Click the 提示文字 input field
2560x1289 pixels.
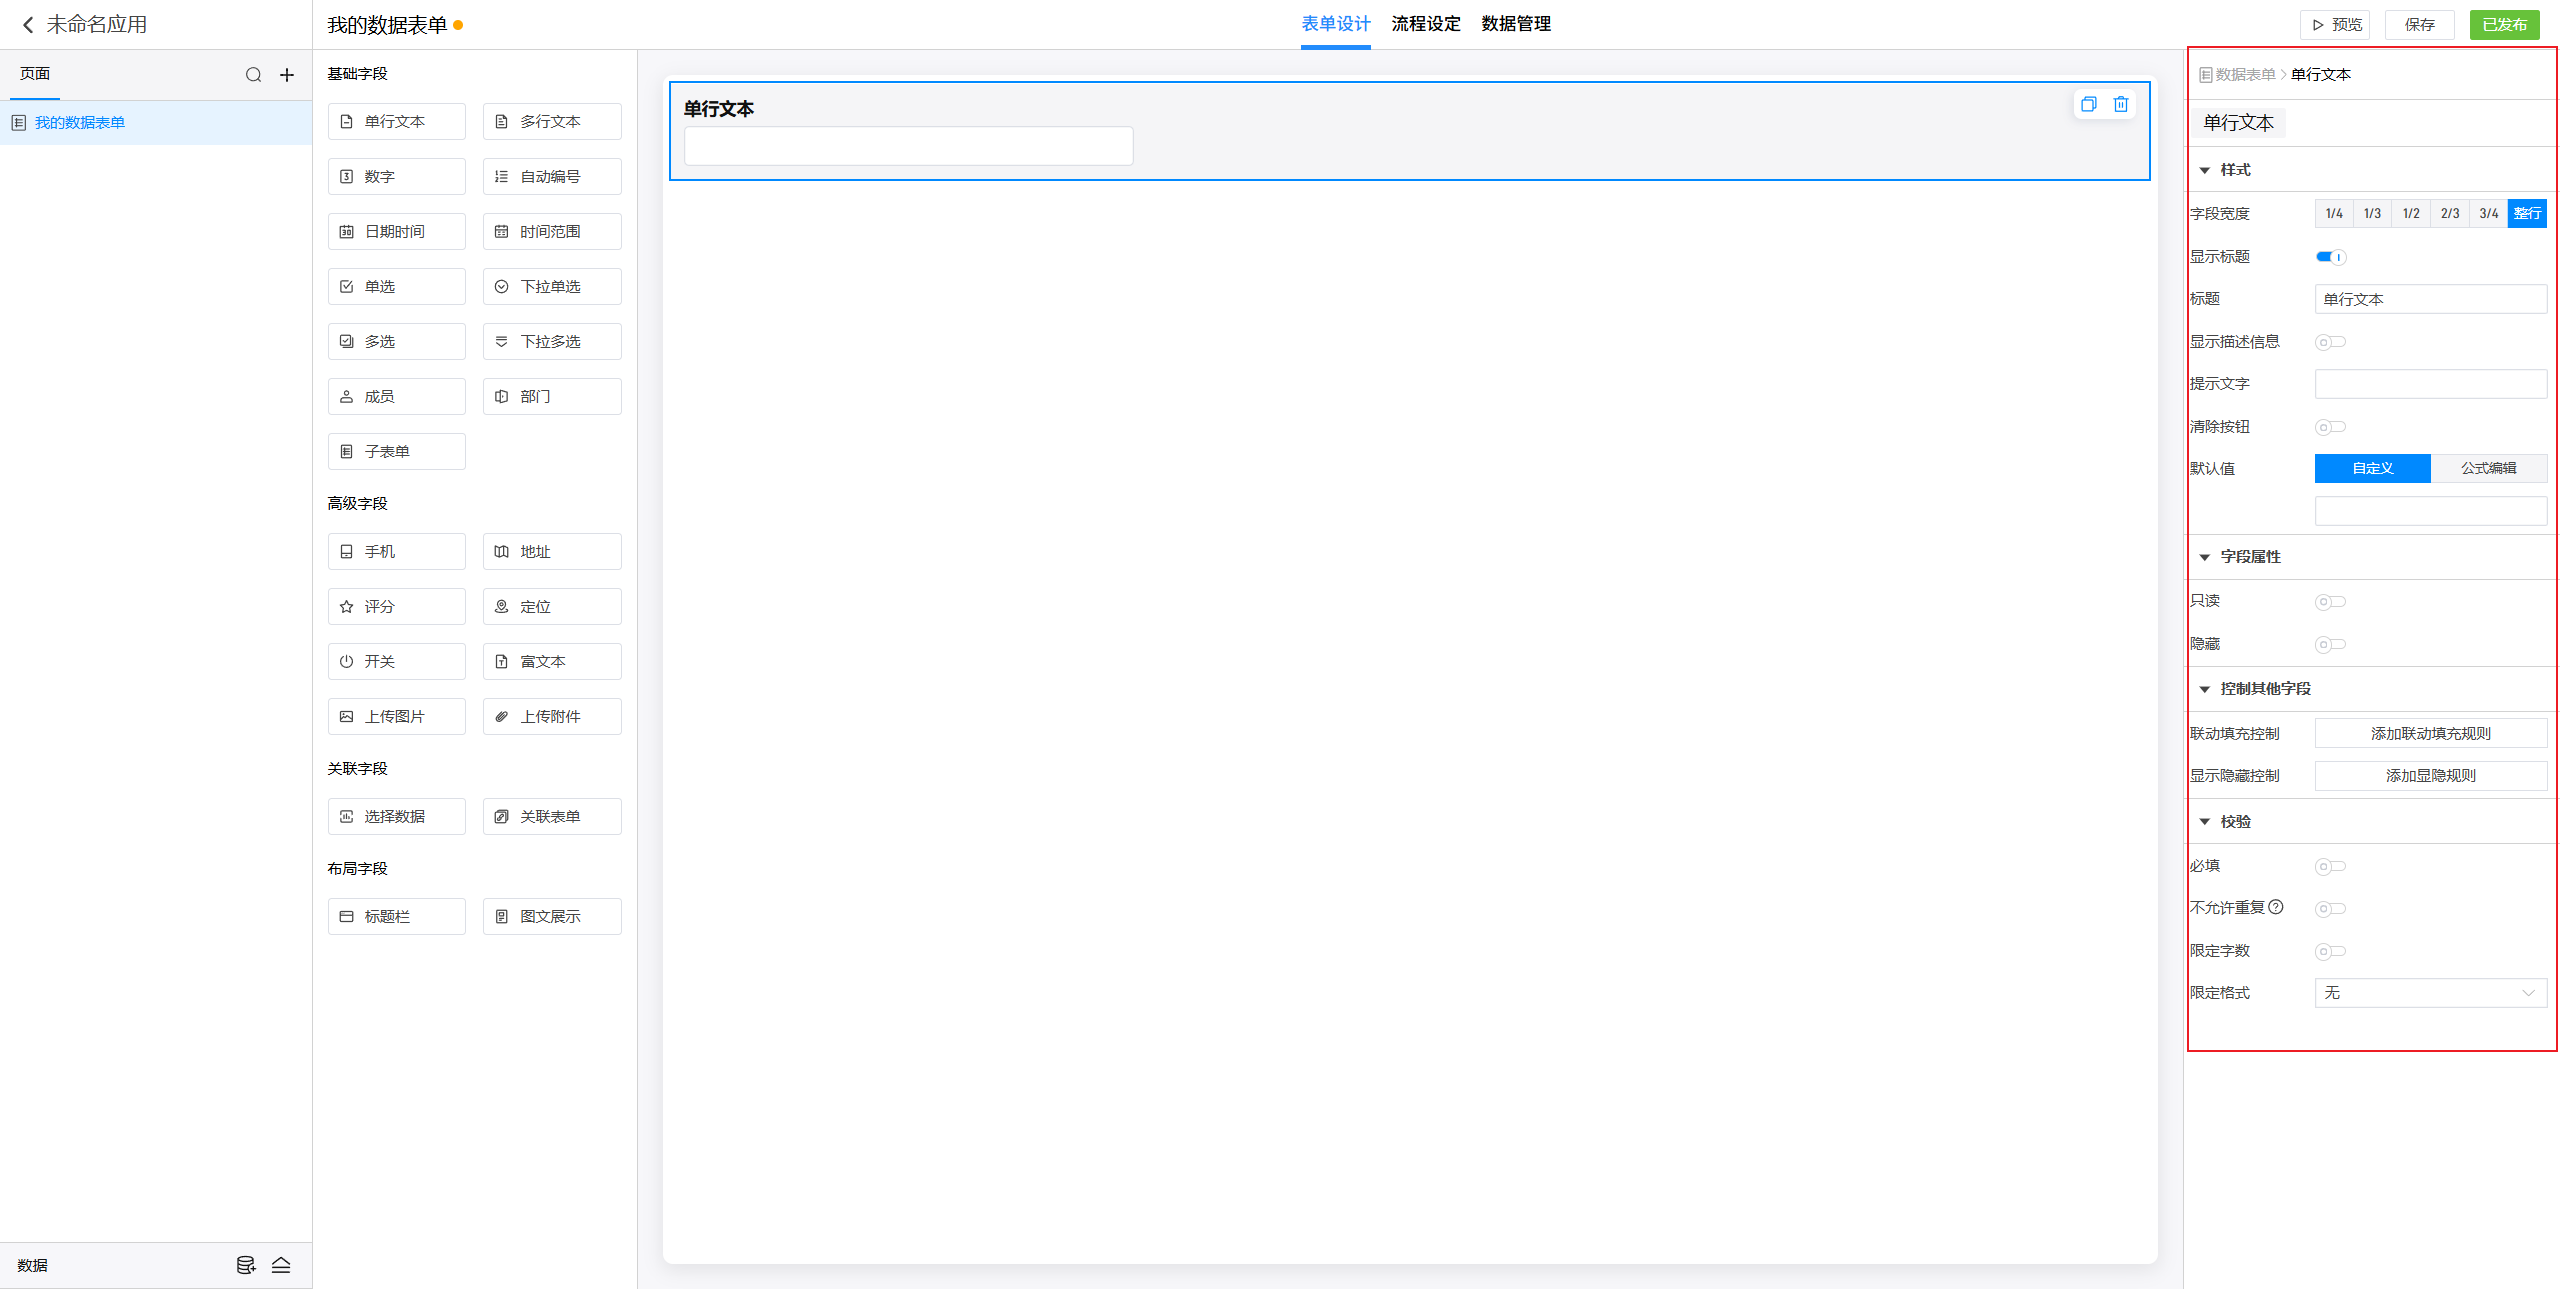pos(2430,384)
